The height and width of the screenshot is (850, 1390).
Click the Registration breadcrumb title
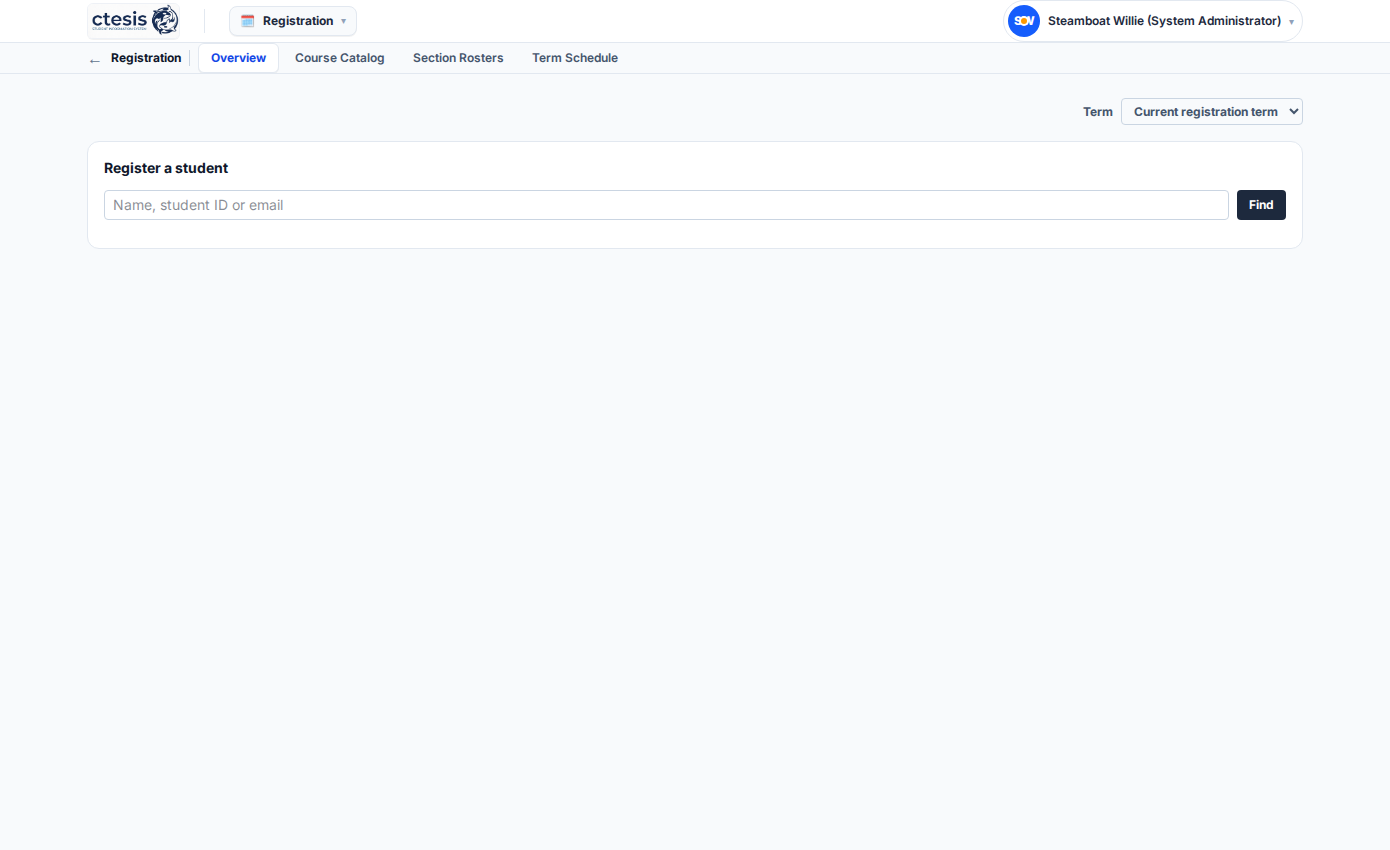click(x=146, y=58)
